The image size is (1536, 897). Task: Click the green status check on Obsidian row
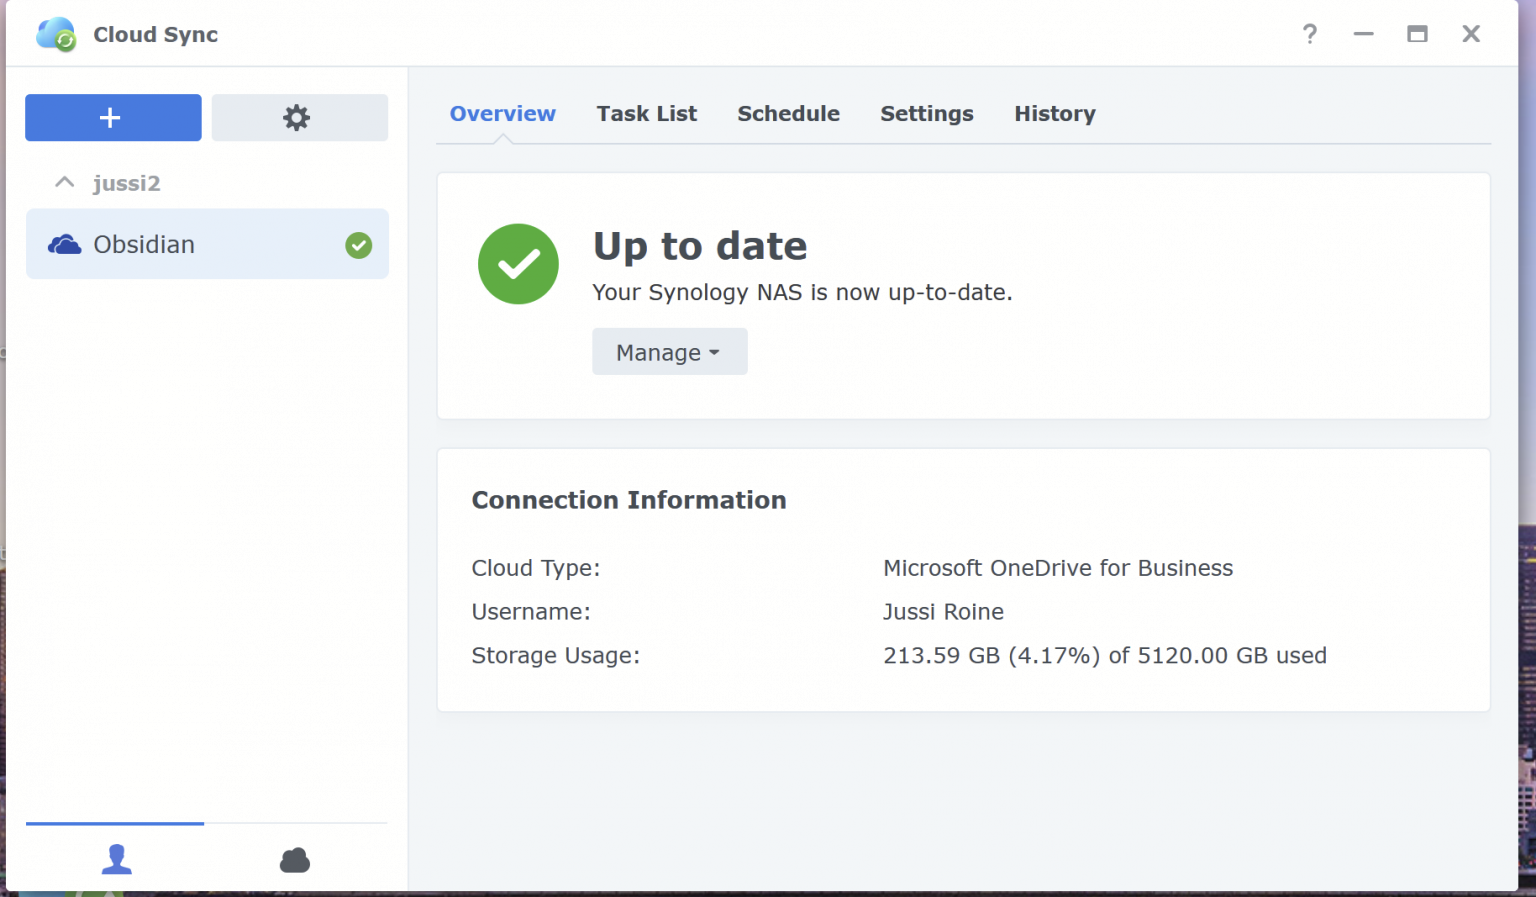pyautogui.click(x=359, y=245)
